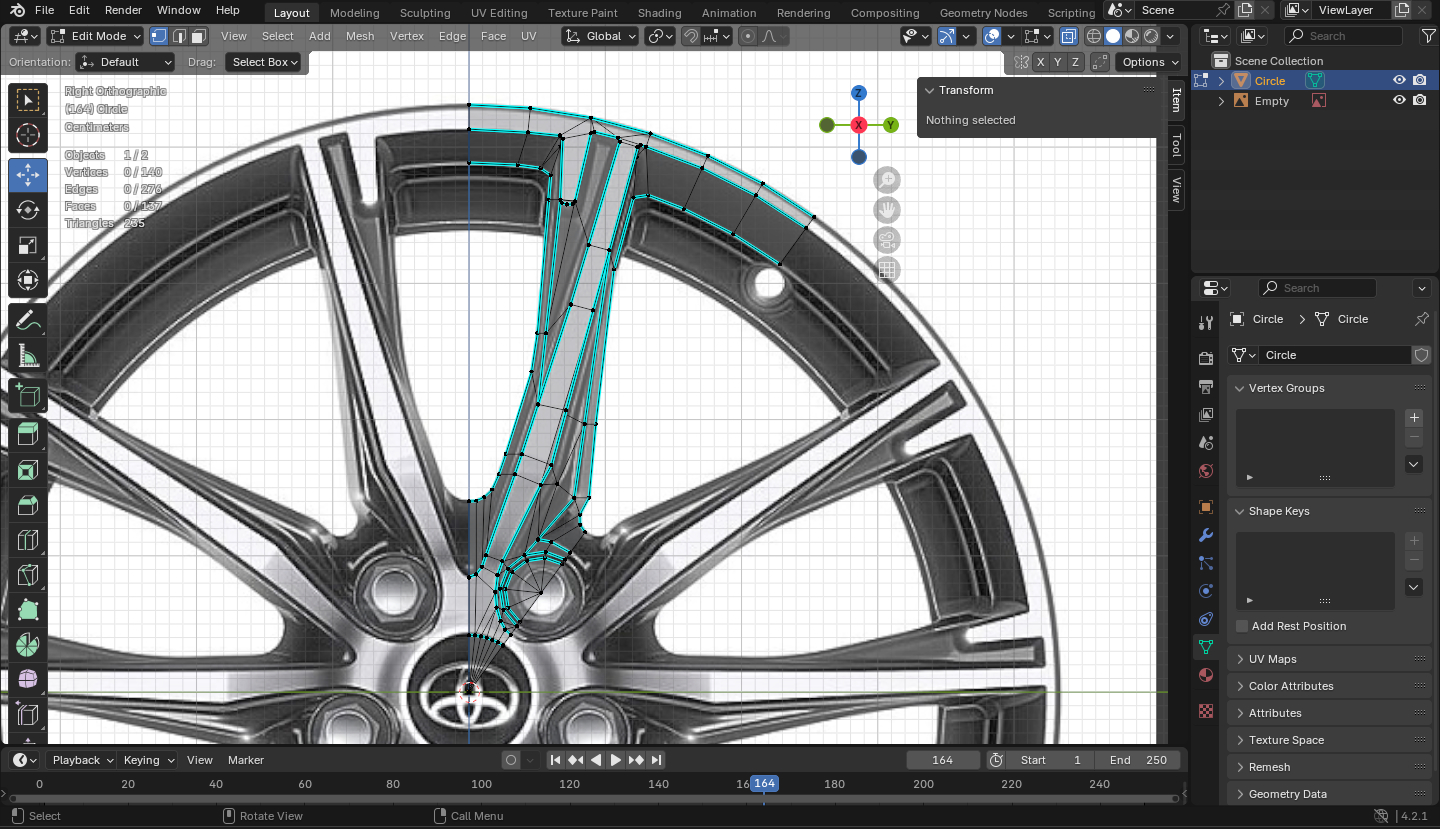
Task: Switch perspective/orthographic with grid gizmo
Action: pyautogui.click(x=886, y=270)
